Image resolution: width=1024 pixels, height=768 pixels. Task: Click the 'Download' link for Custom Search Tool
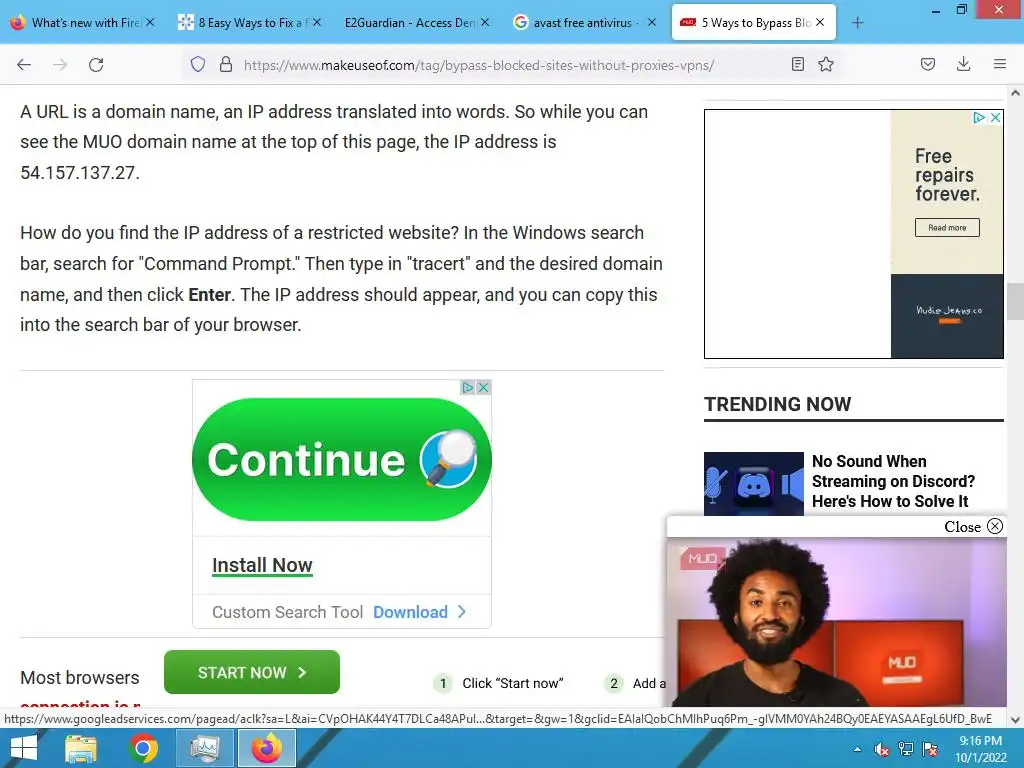coord(410,612)
